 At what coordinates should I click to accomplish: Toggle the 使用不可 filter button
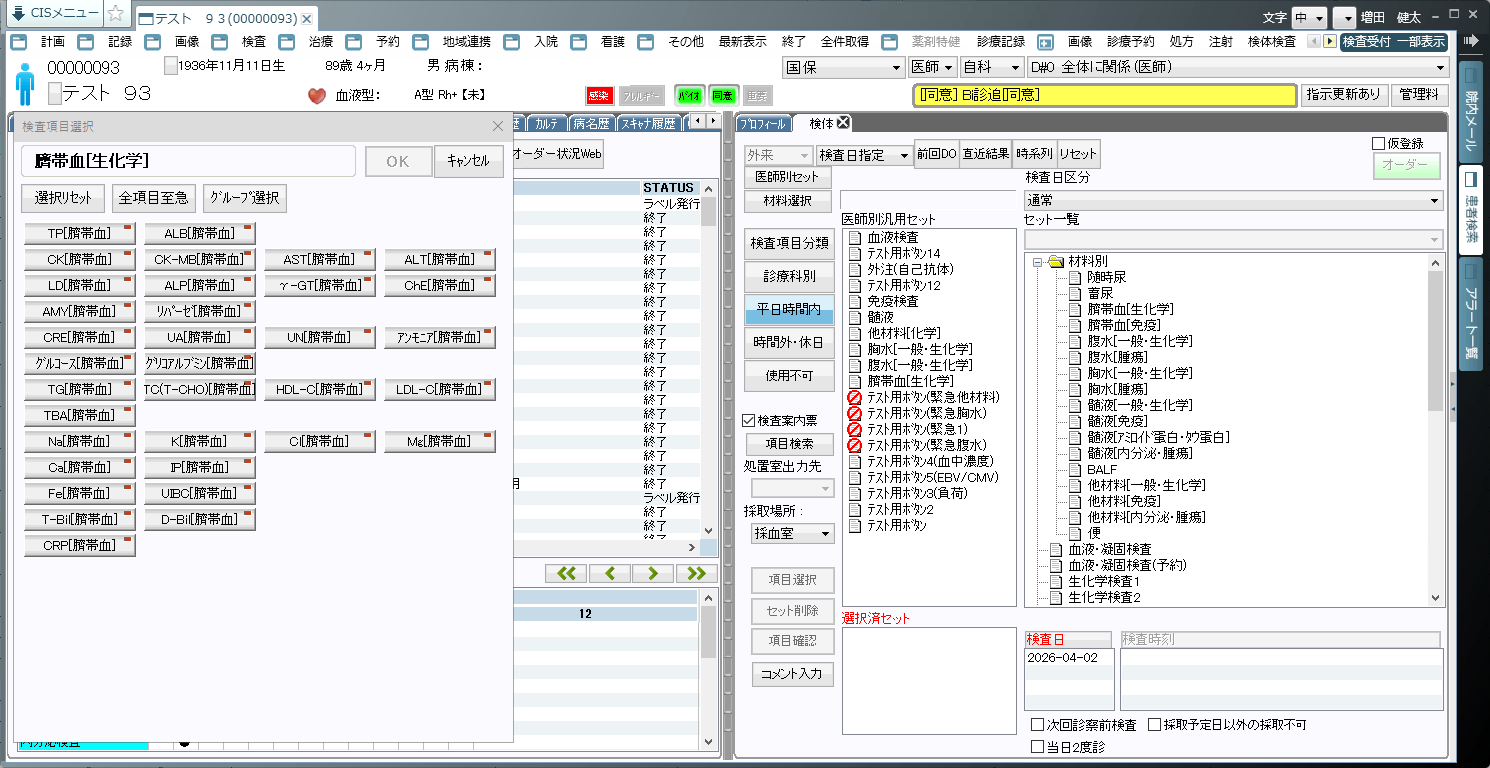(789, 375)
